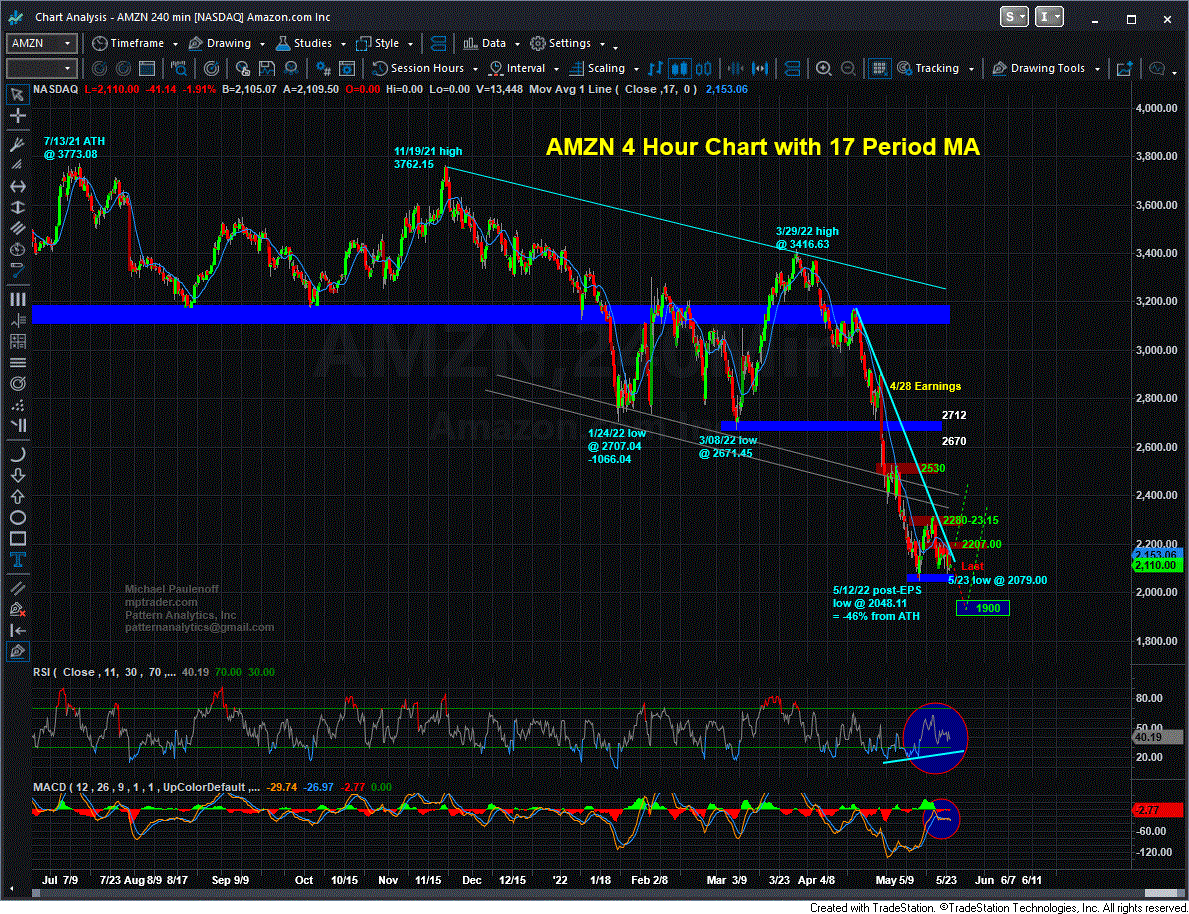
Task: Click the zoom out magnifier icon
Action: tap(849, 68)
